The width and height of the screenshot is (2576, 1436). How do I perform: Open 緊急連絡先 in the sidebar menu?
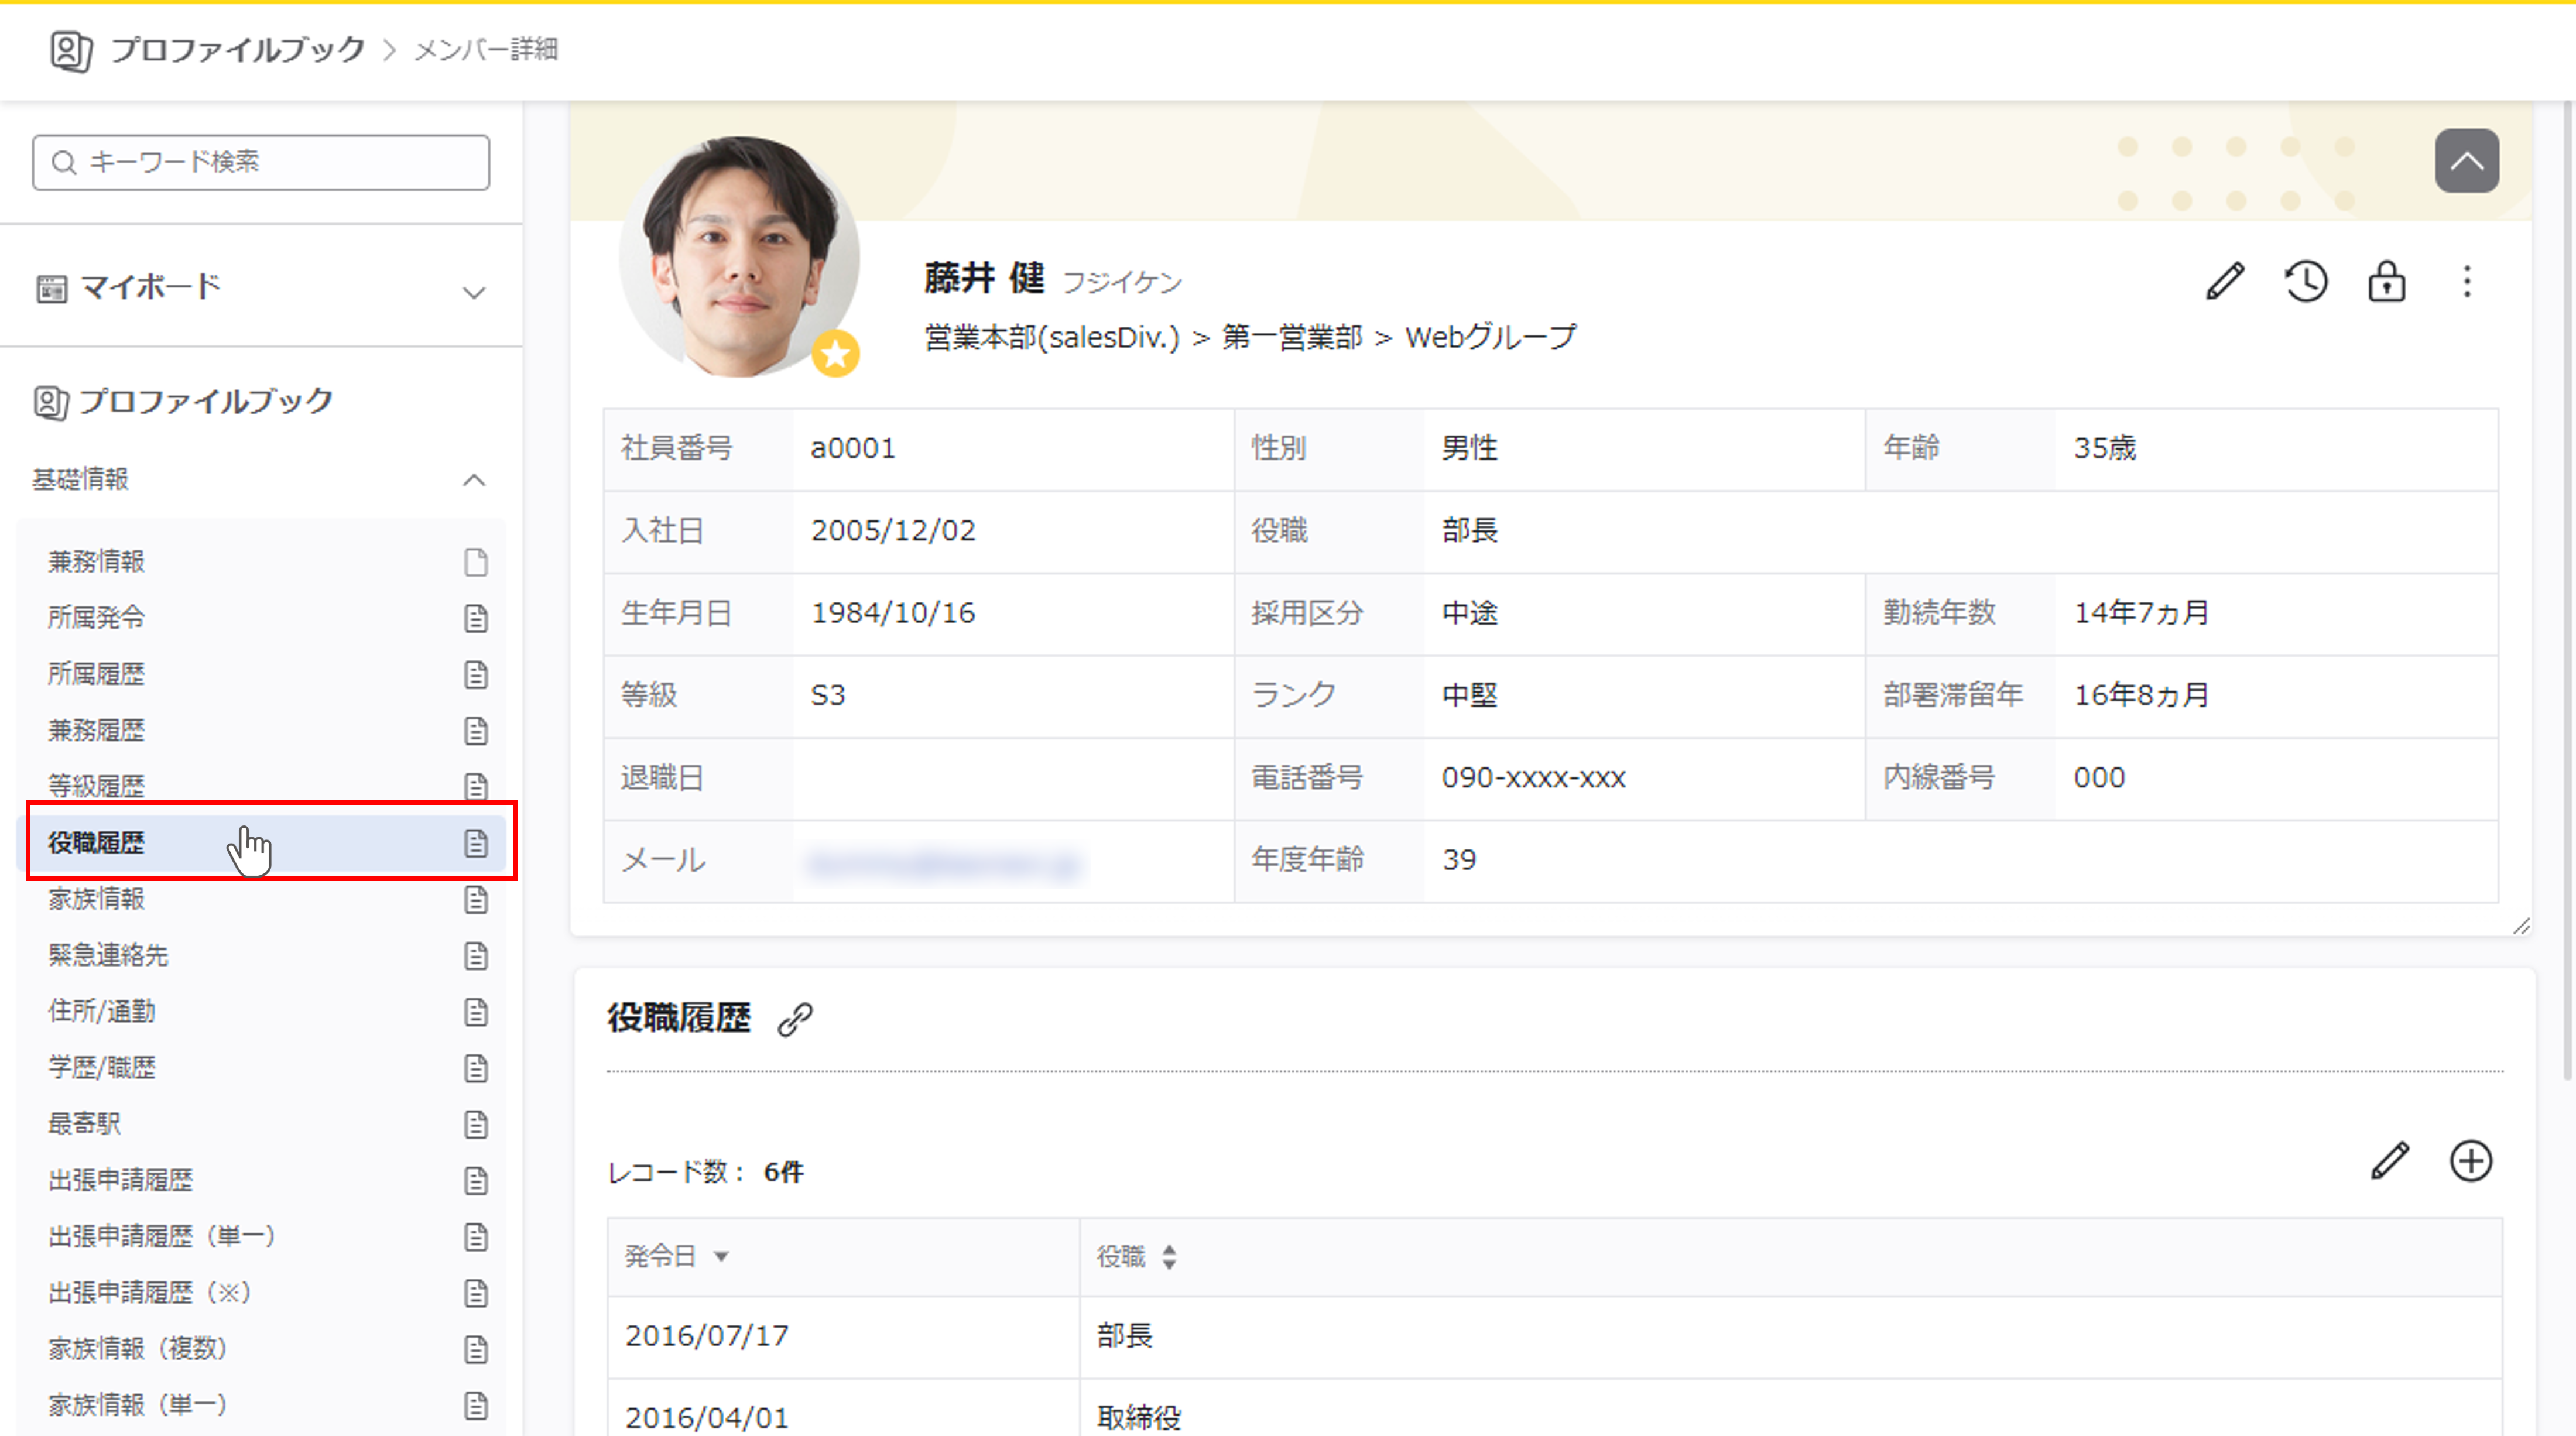click(x=108, y=955)
